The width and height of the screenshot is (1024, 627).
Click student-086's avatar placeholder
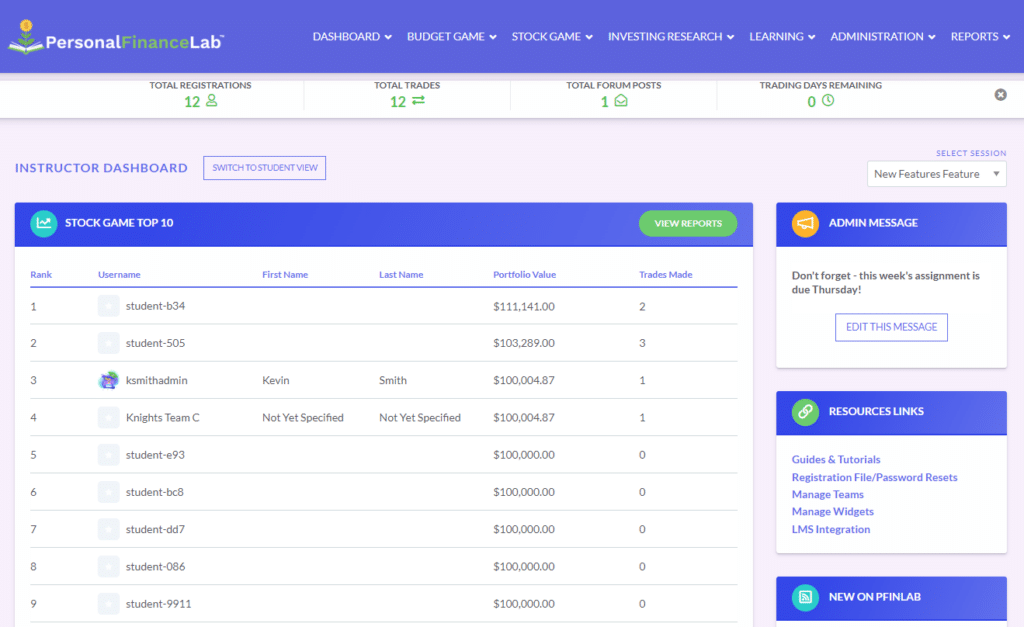[x=108, y=566]
